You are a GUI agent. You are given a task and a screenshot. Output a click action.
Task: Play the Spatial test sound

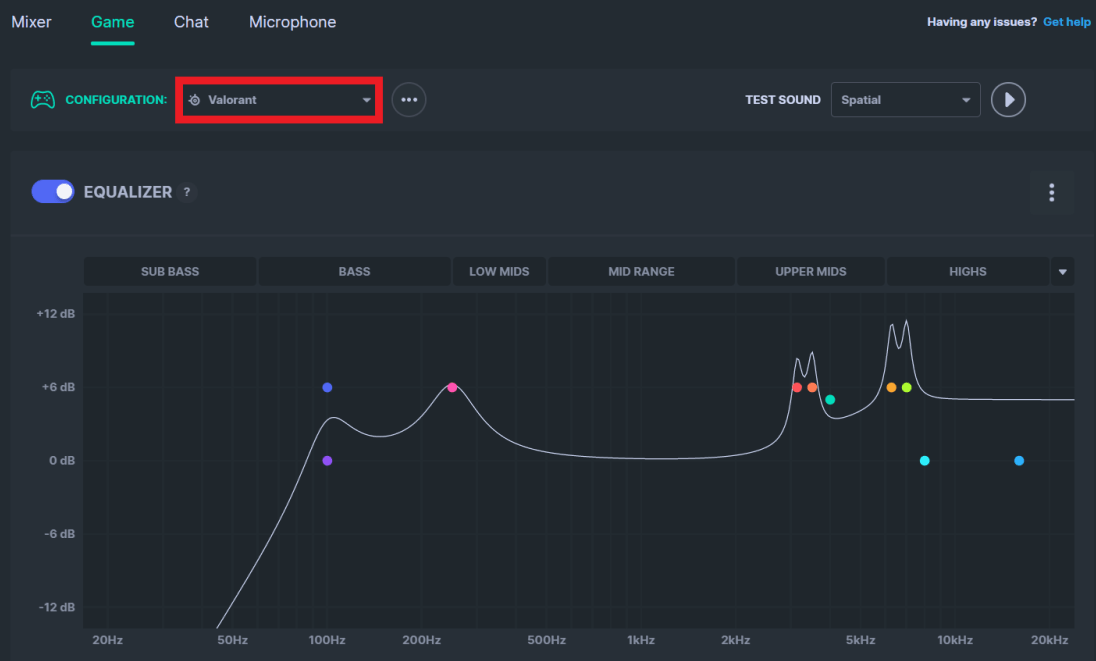coord(1008,99)
